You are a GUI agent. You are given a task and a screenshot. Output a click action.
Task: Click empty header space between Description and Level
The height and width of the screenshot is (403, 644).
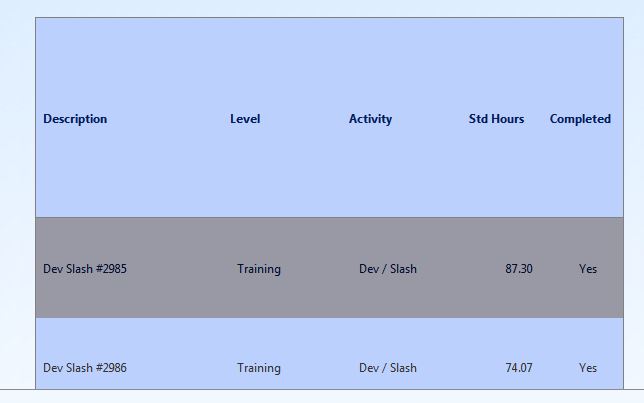pos(168,119)
